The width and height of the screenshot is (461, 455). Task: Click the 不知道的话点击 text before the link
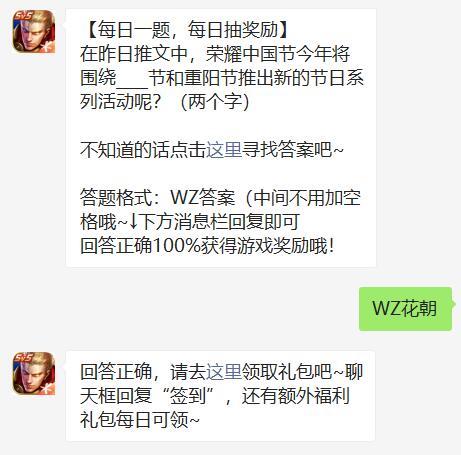tap(143, 149)
